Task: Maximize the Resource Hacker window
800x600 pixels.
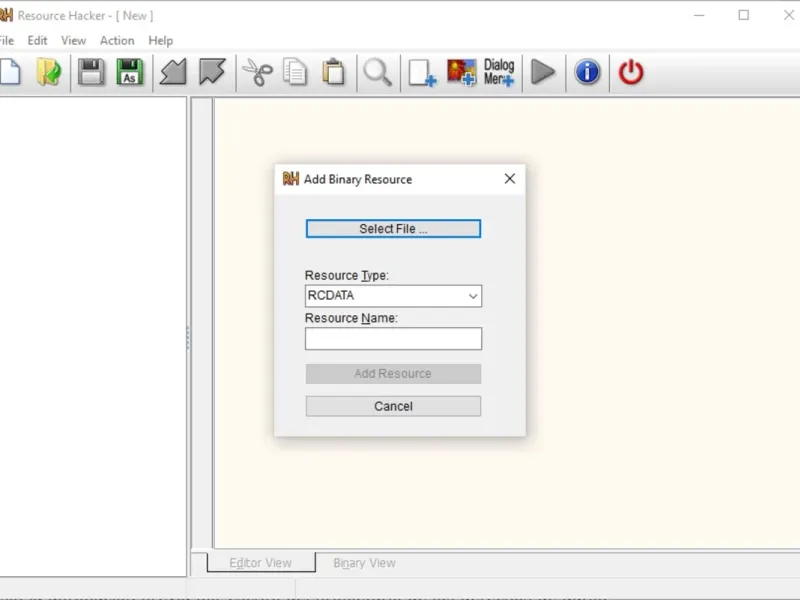Action: tap(744, 15)
